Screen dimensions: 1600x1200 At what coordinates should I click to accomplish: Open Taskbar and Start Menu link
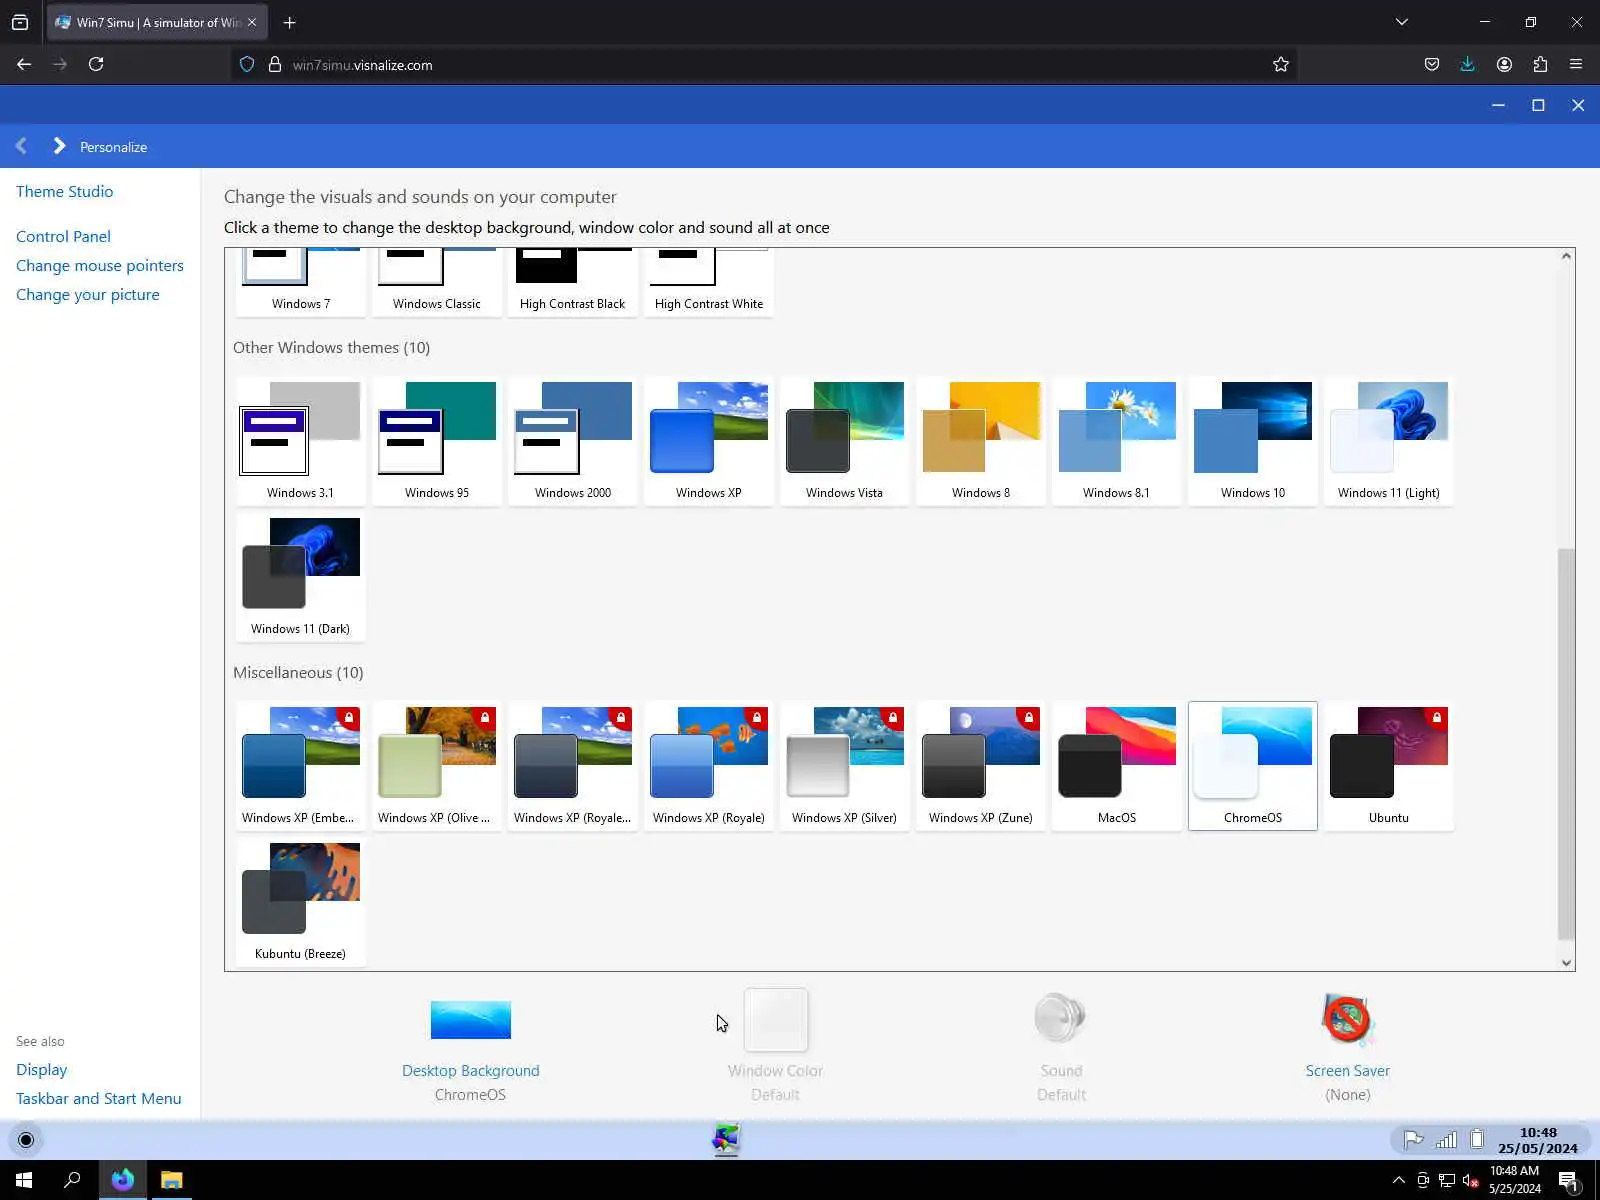coord(99,1098)
